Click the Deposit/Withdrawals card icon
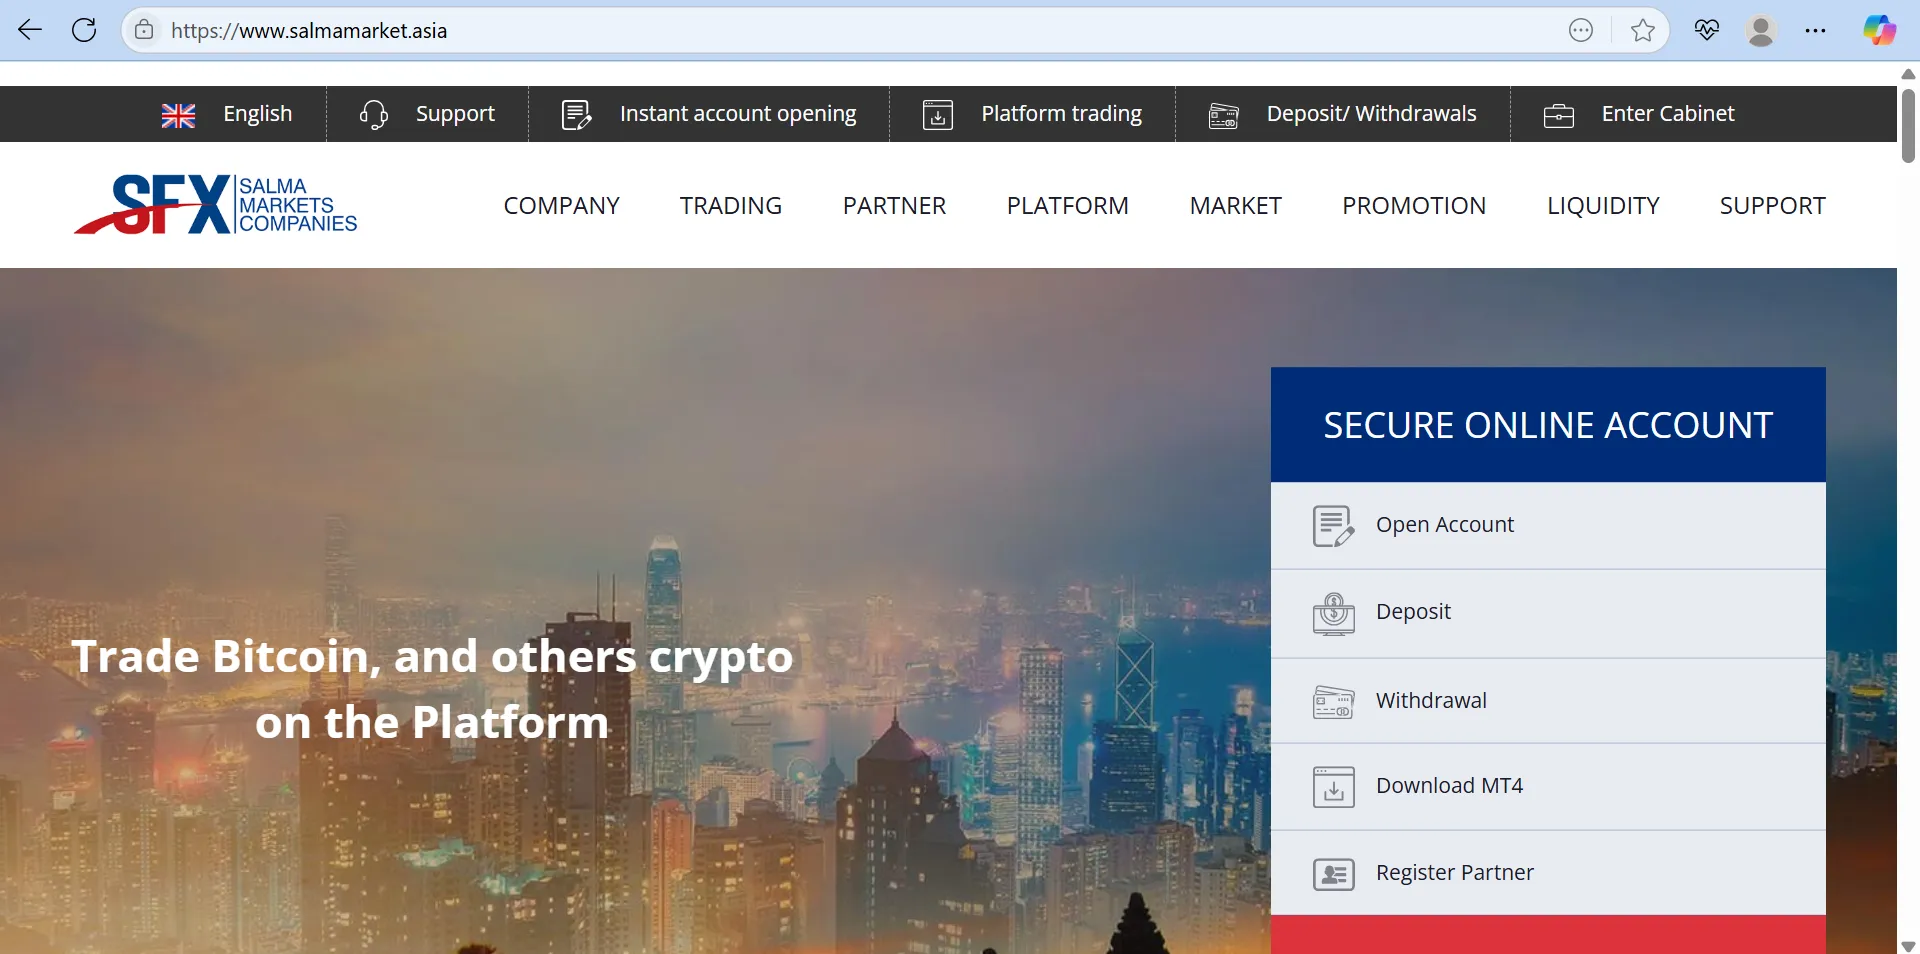The height and width of the screenshot is (954, 1920). pyautogui.click(x=1224, y=116)
